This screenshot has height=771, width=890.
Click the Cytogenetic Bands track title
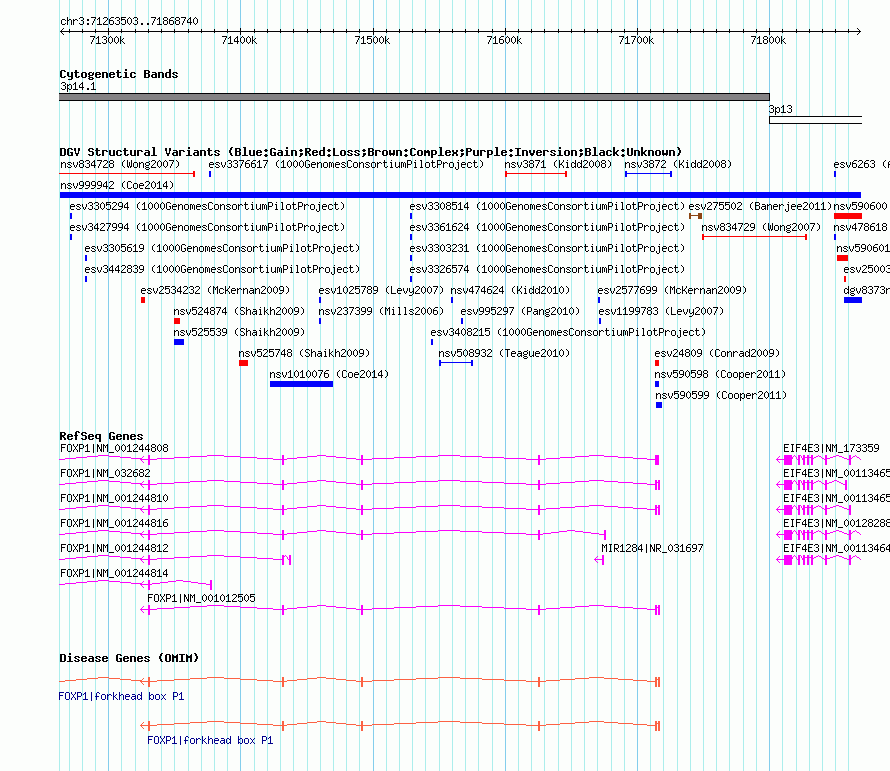(x=119, y=74)
